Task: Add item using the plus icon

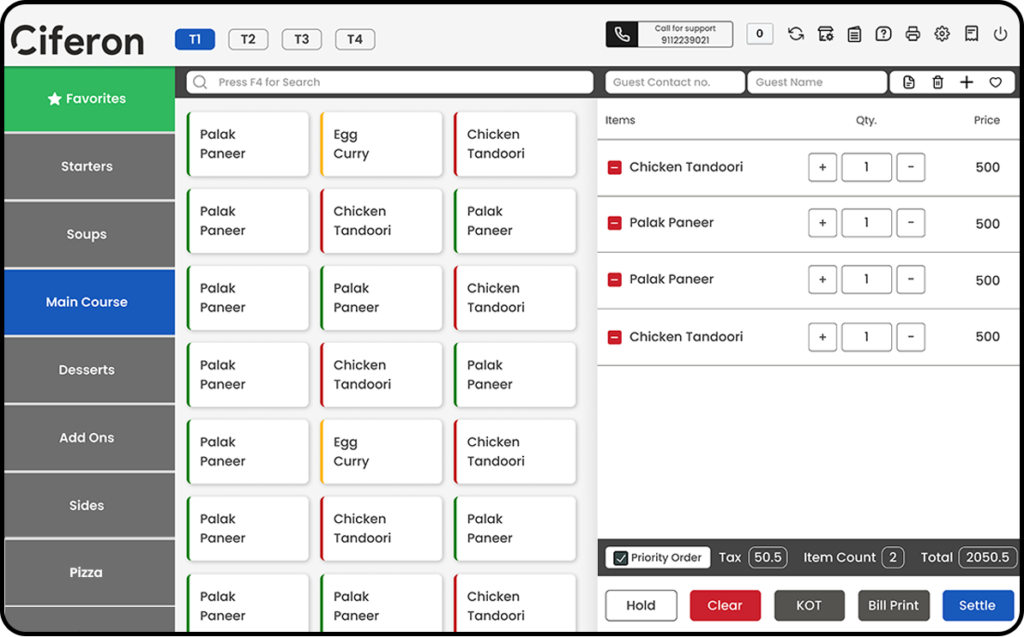Action: pyautogui.click(x=966, y=82)
